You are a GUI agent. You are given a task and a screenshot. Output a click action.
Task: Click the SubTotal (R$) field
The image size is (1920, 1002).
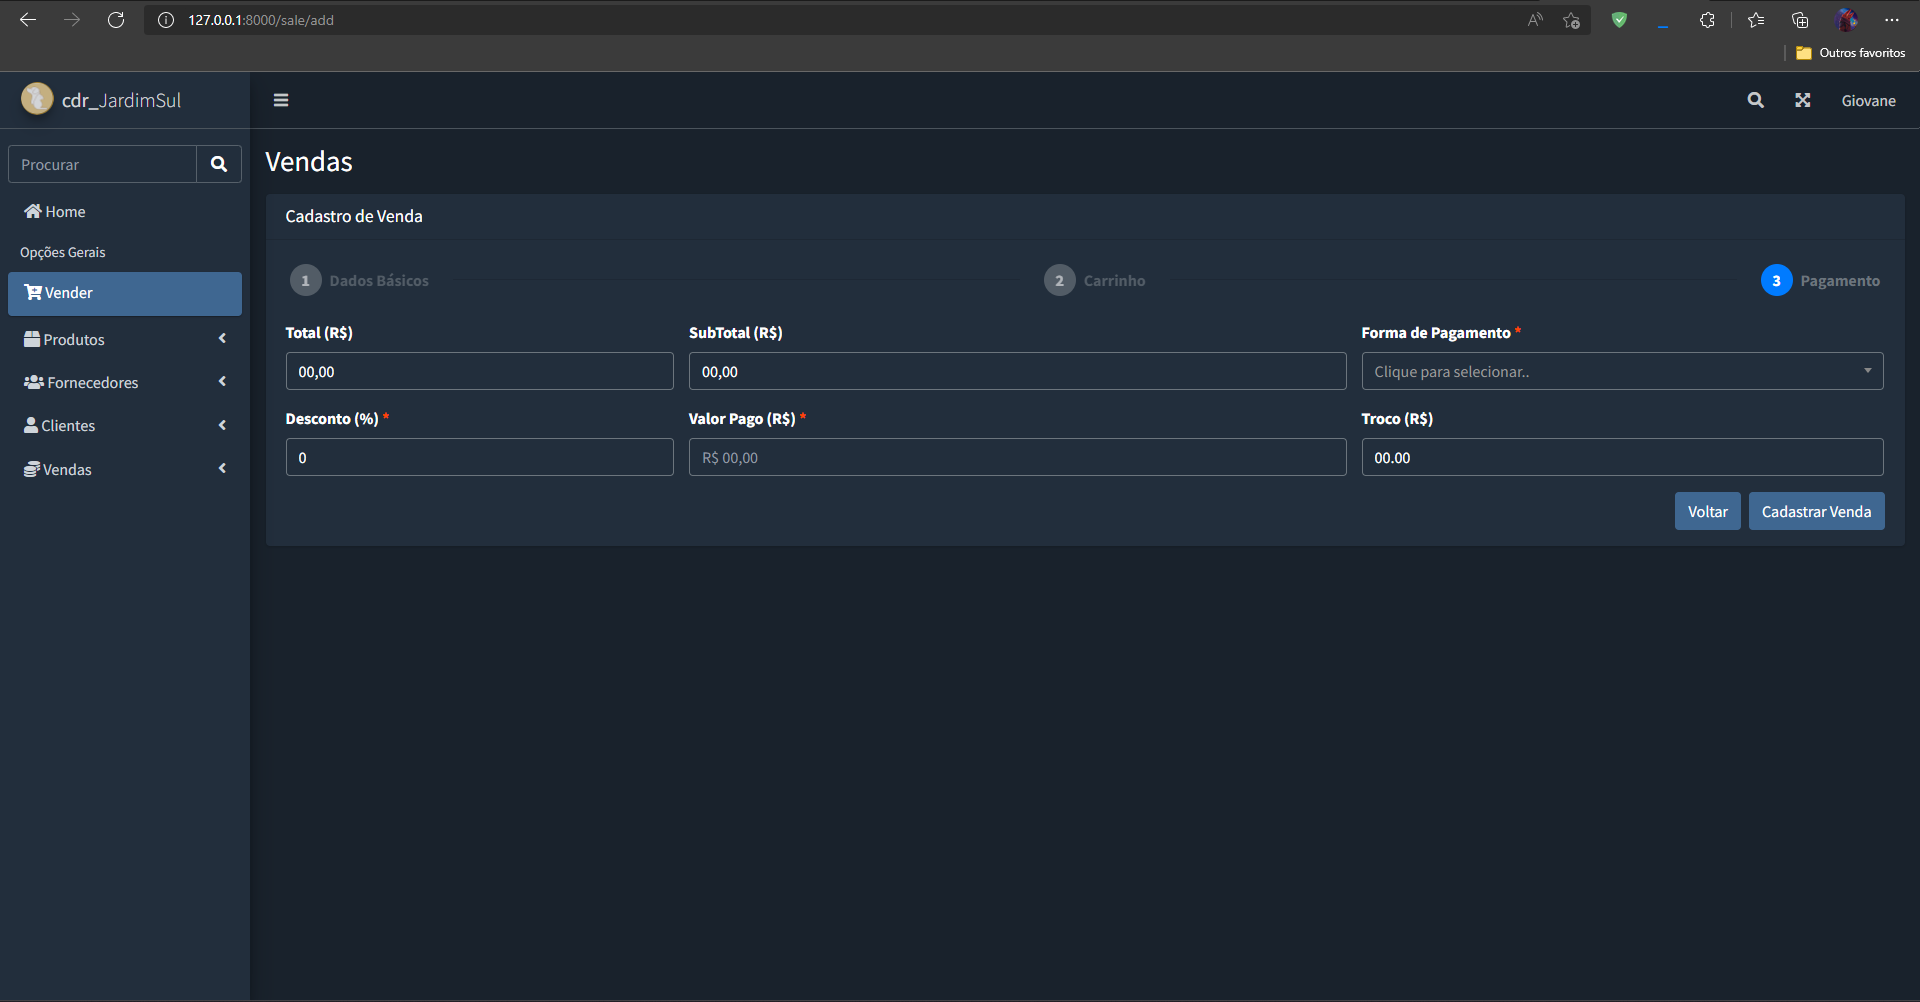point(1017,371)
